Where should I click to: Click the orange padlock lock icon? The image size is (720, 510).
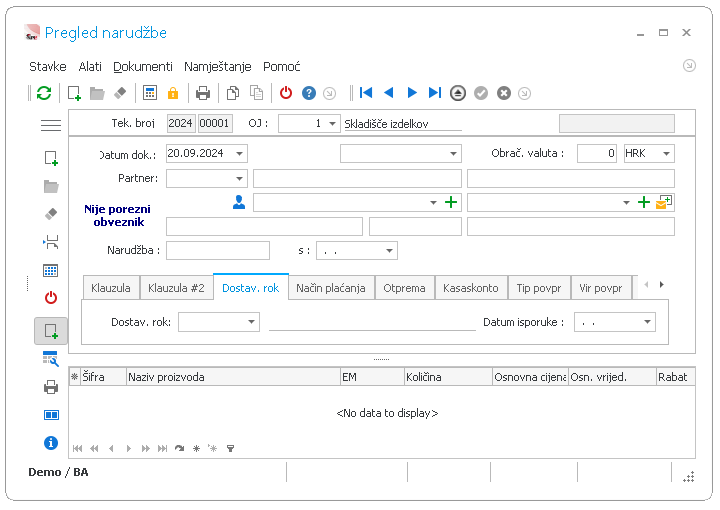(173, 93)
